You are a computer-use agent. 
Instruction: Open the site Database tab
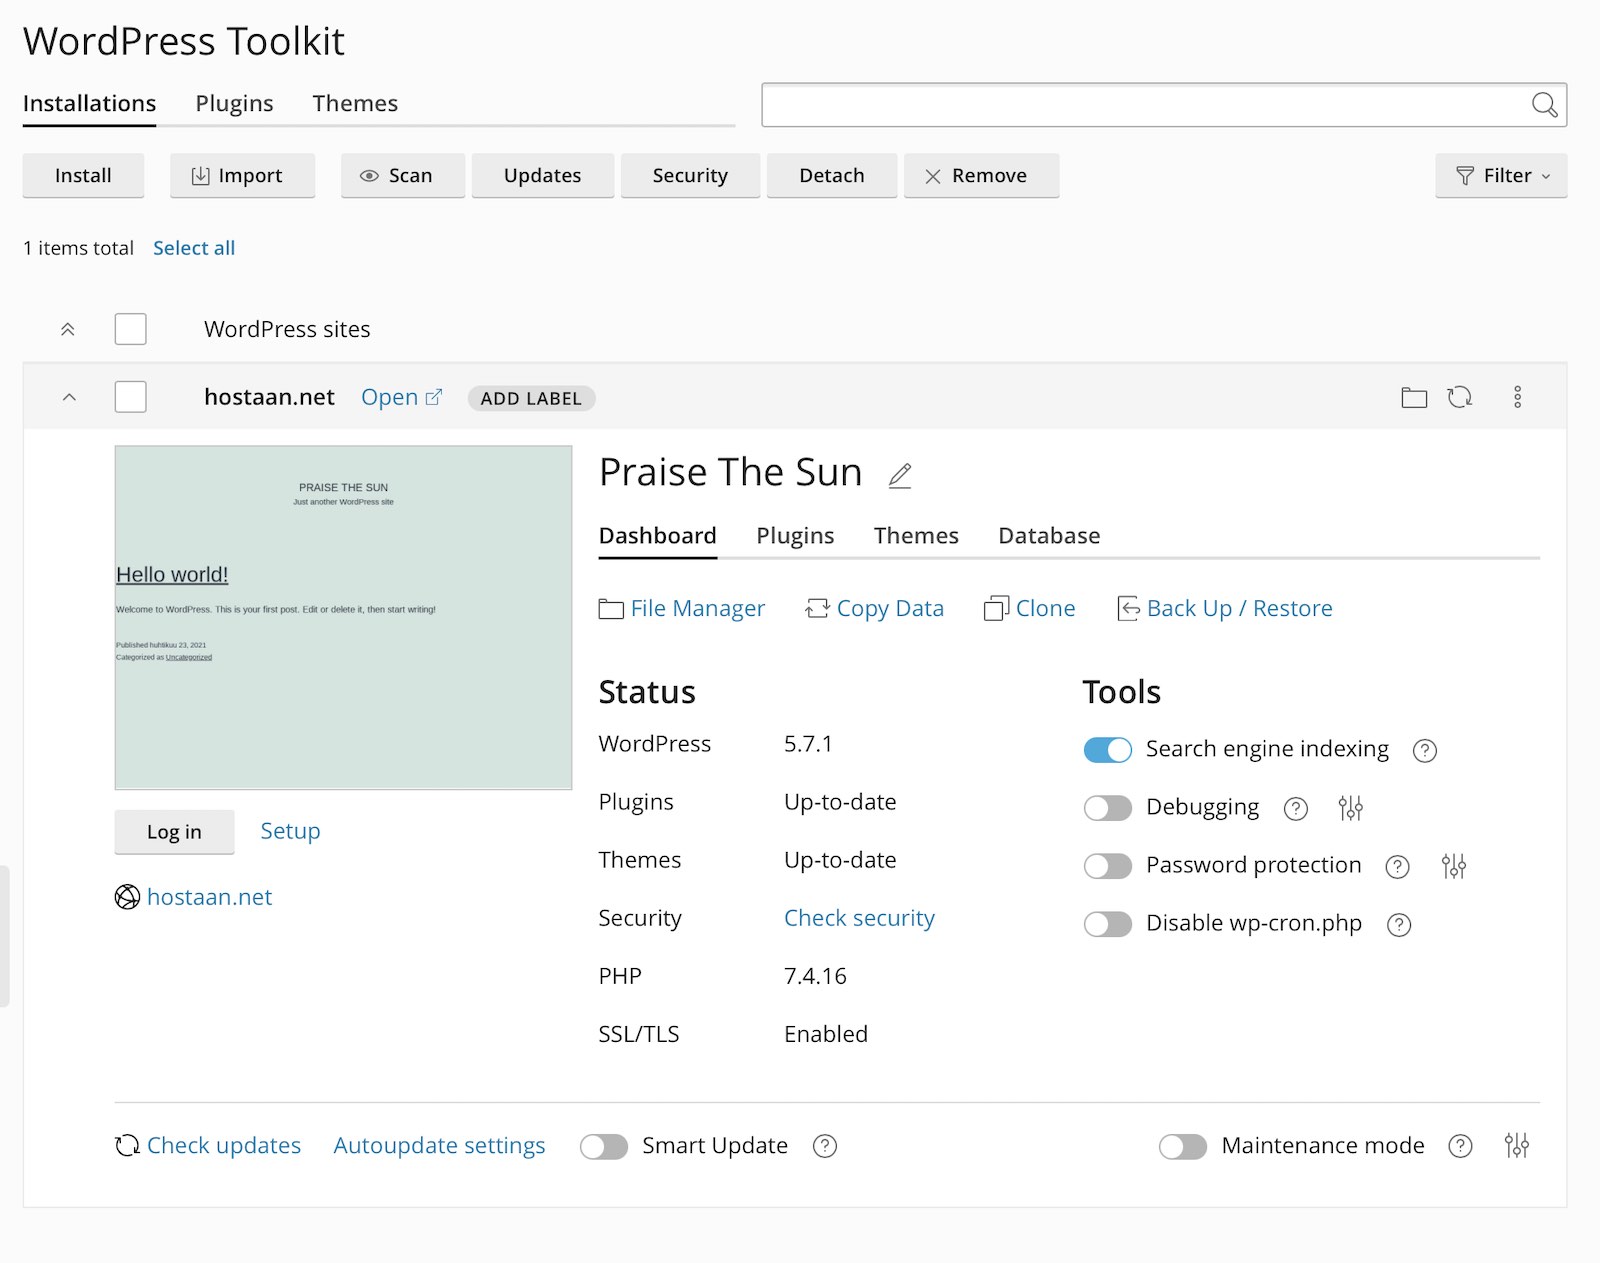1049,536
